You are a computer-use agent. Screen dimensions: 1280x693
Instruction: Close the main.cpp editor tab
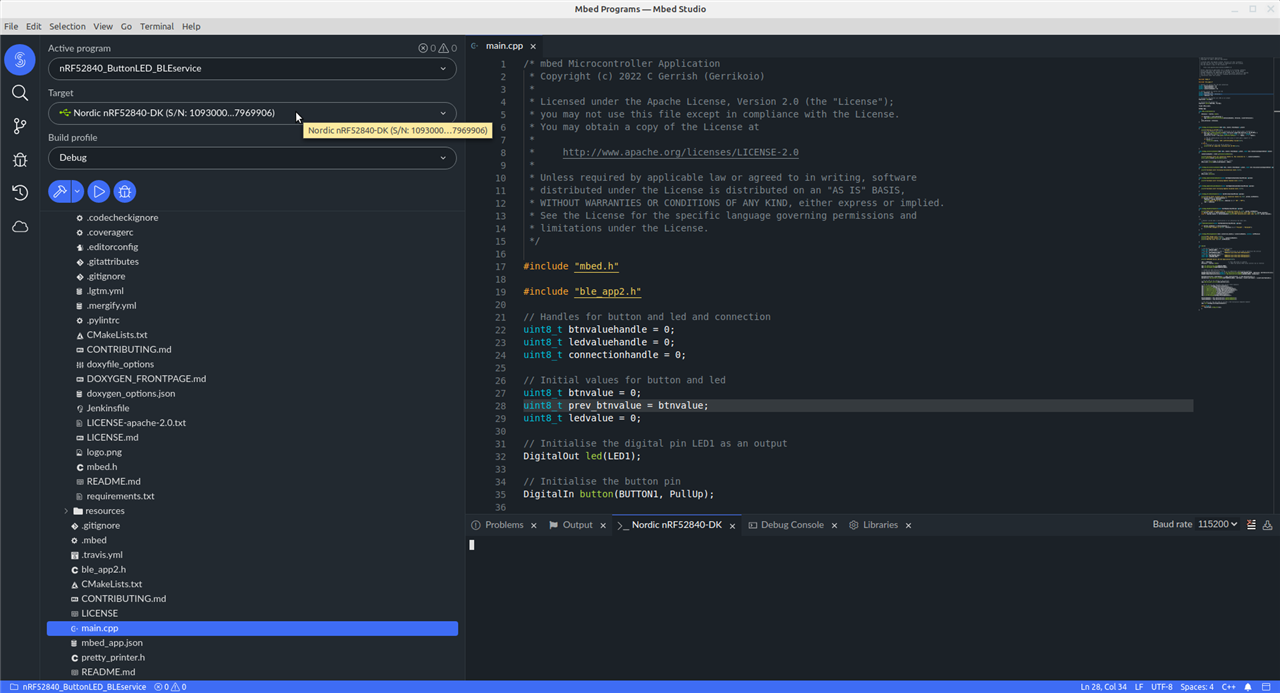[x=534, y=46]
